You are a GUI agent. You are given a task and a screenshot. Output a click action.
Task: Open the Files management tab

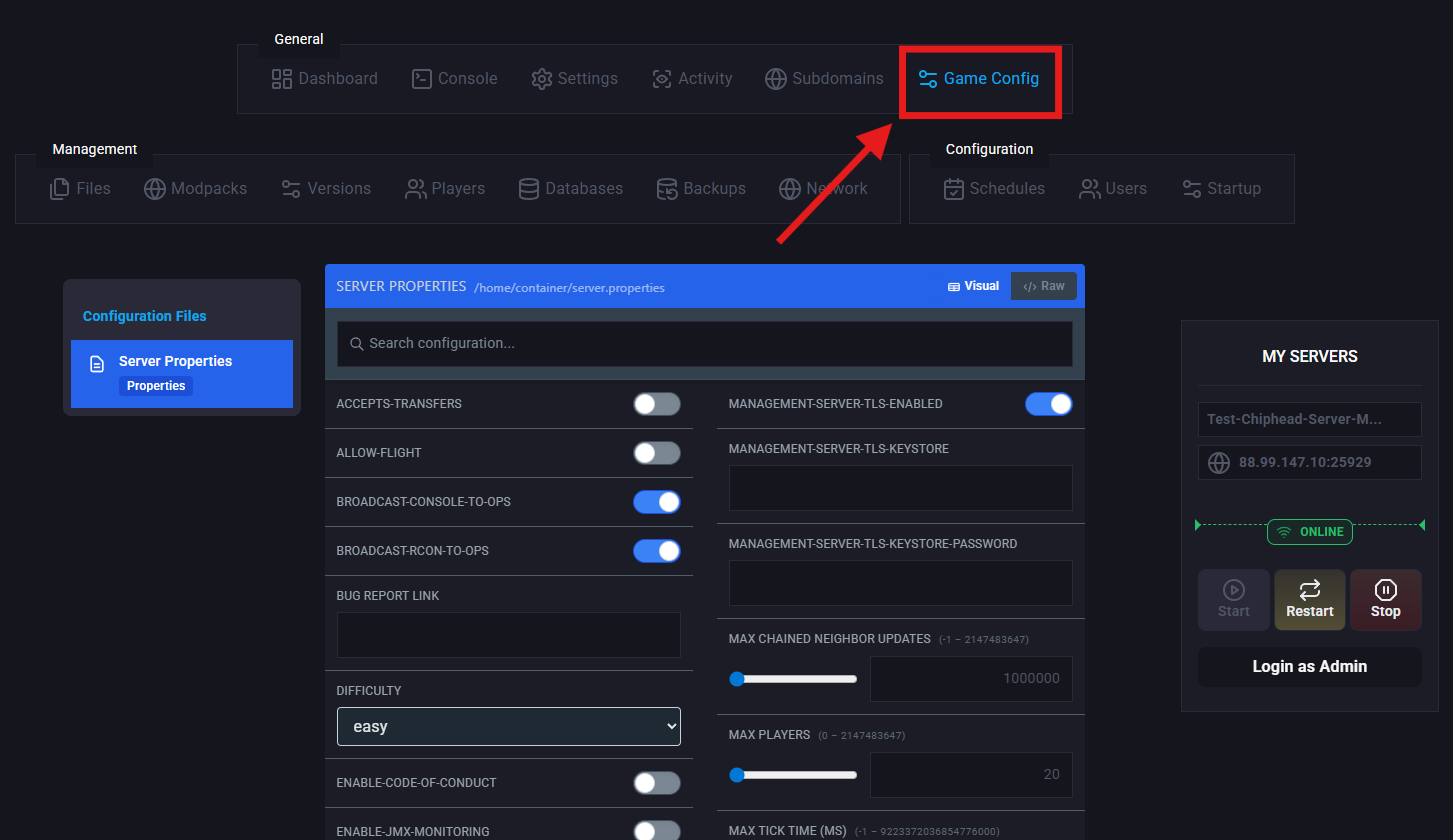coord(80,189)
